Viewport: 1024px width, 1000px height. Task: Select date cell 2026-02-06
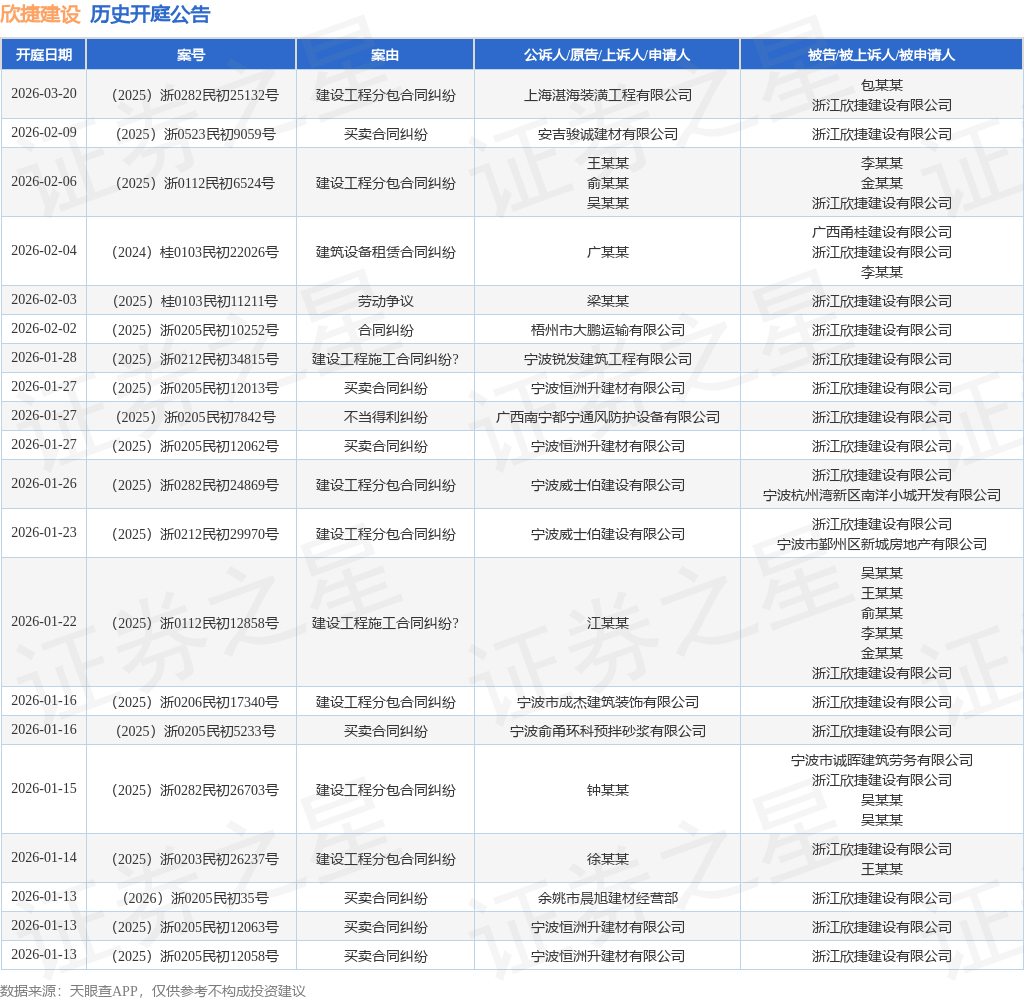44,182
